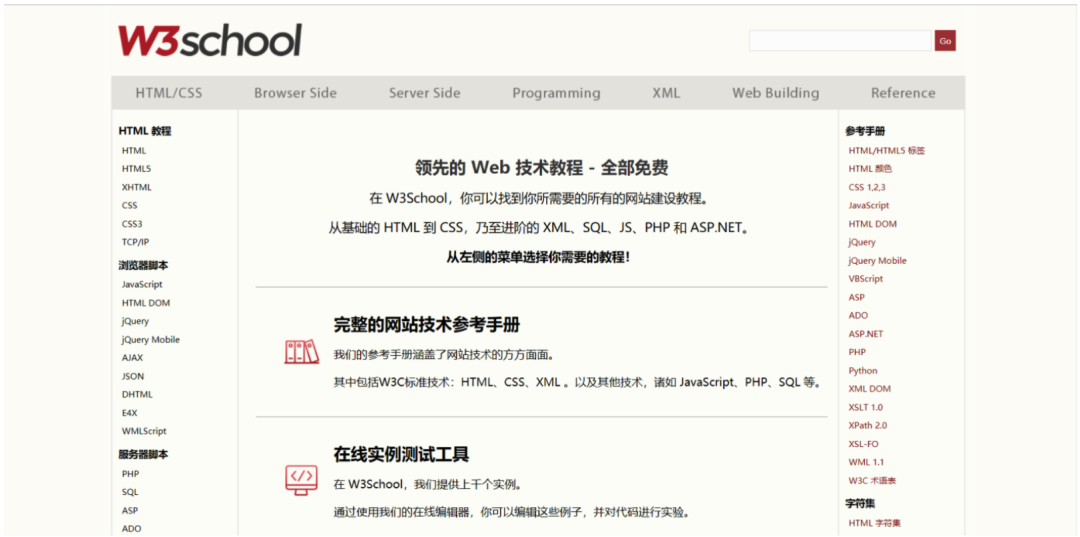Open HTML/HTML5 标签 reference link

point(886,150)
